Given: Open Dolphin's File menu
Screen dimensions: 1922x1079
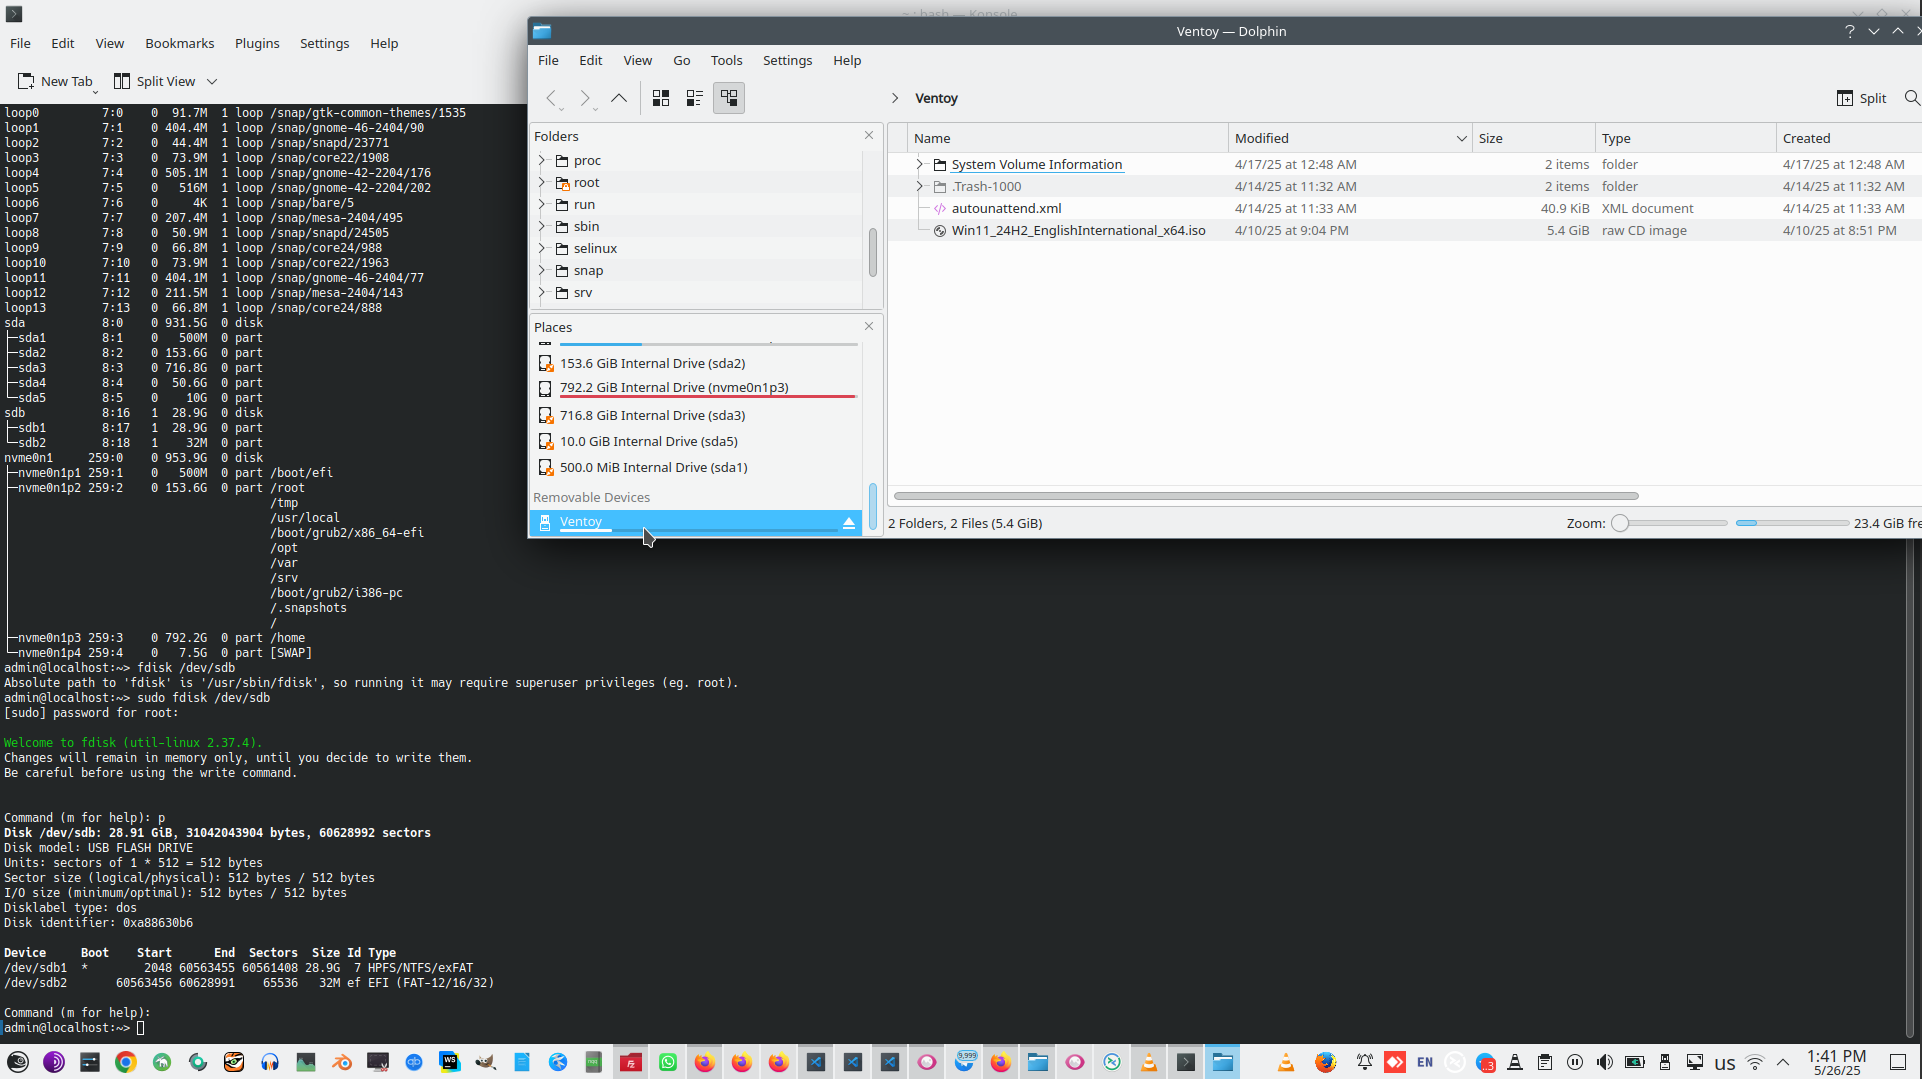Looking at the screenshot, I should click(548, 60).
